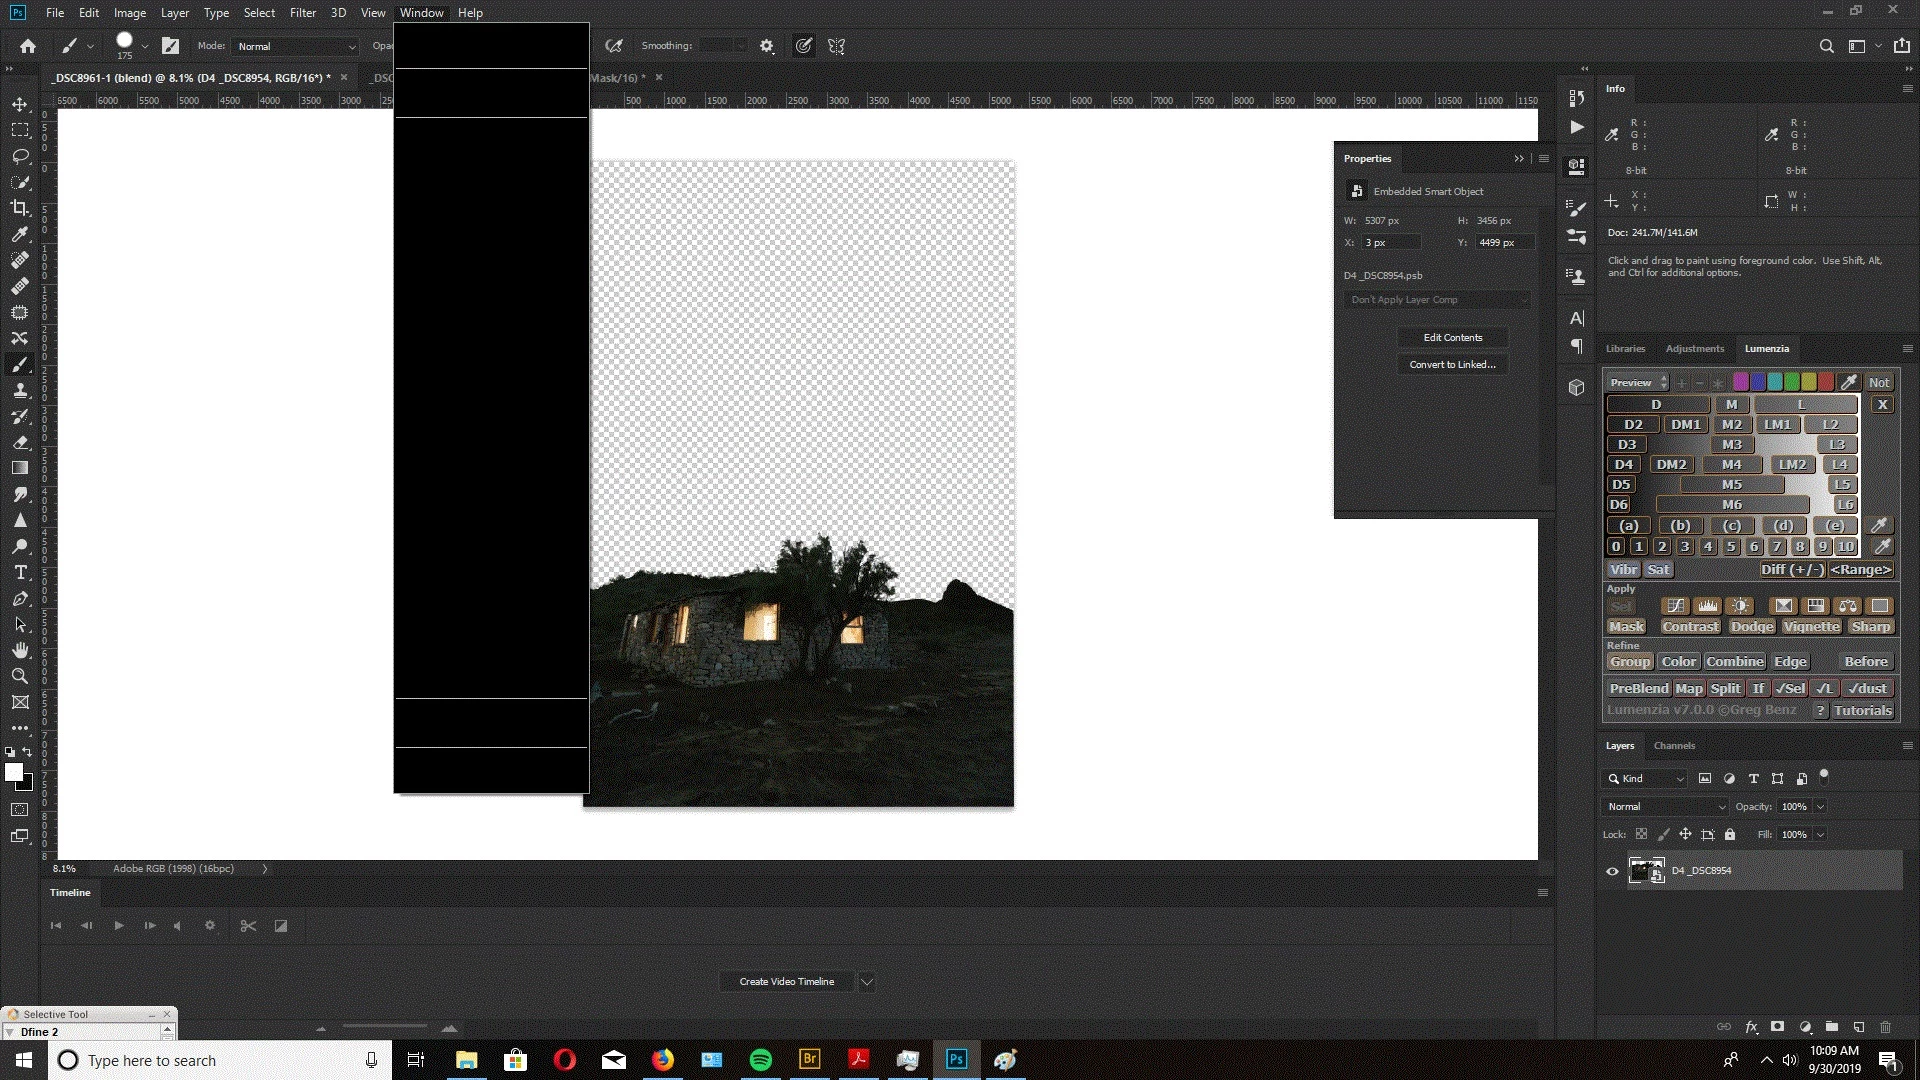Select the Horizontal Type tool
This screenshot has height=1080, width=1920.
point(20,572)
